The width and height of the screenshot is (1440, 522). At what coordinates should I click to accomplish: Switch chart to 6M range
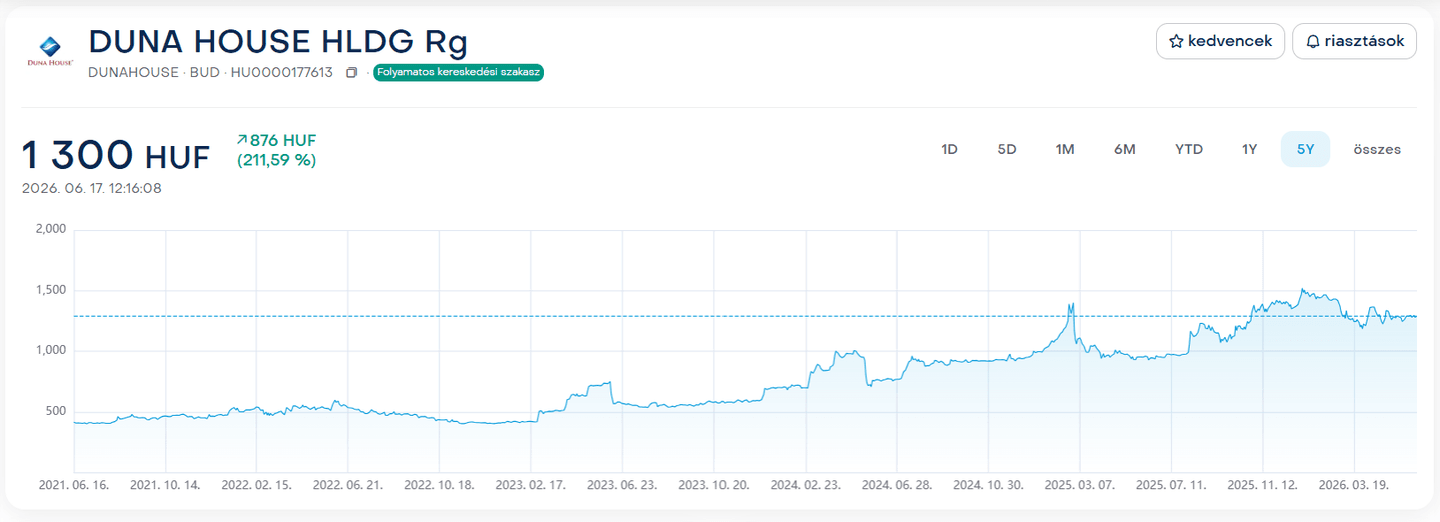click(x=1125, y=149)
